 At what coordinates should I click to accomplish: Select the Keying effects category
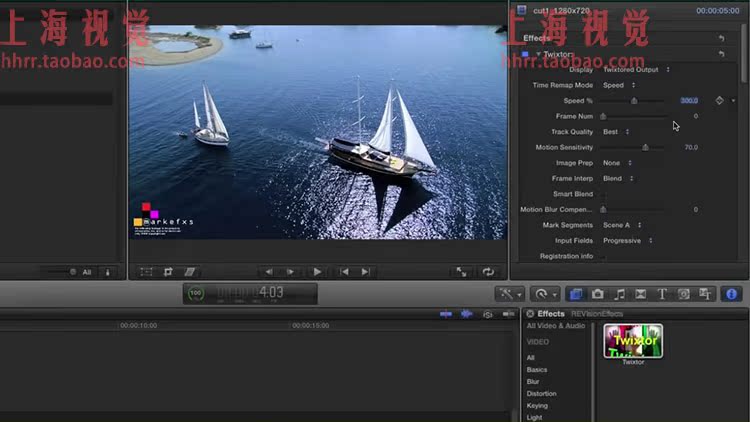click(x=537, y=406)
